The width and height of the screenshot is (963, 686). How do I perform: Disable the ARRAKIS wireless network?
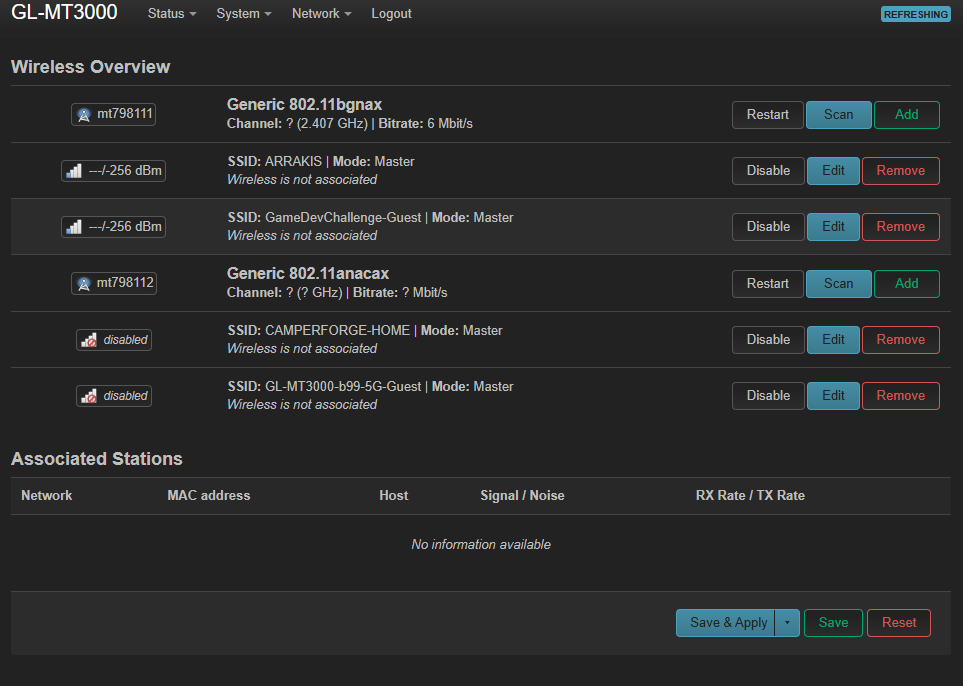coord(768,171)
